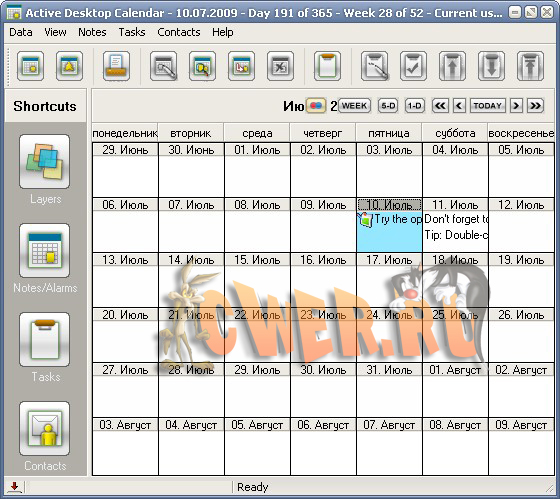Go back with the double left arrow
The width and height of the screenshot is (560, 499).
(440, 106)
